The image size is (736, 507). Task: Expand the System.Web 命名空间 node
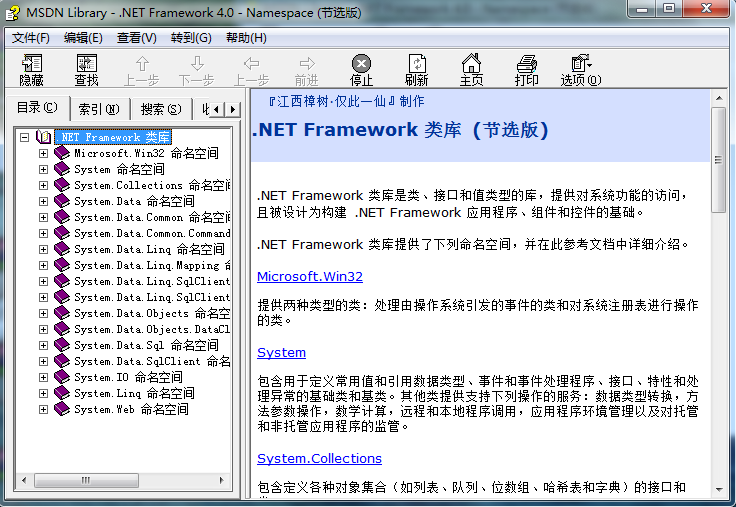pos(43,409)
